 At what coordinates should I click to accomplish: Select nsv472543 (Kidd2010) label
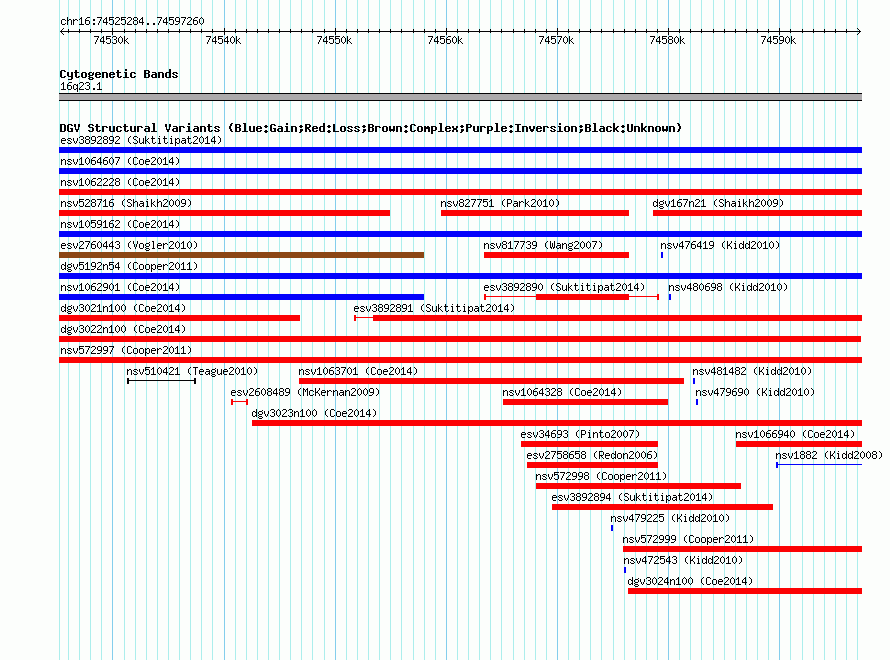pos(683,560)
